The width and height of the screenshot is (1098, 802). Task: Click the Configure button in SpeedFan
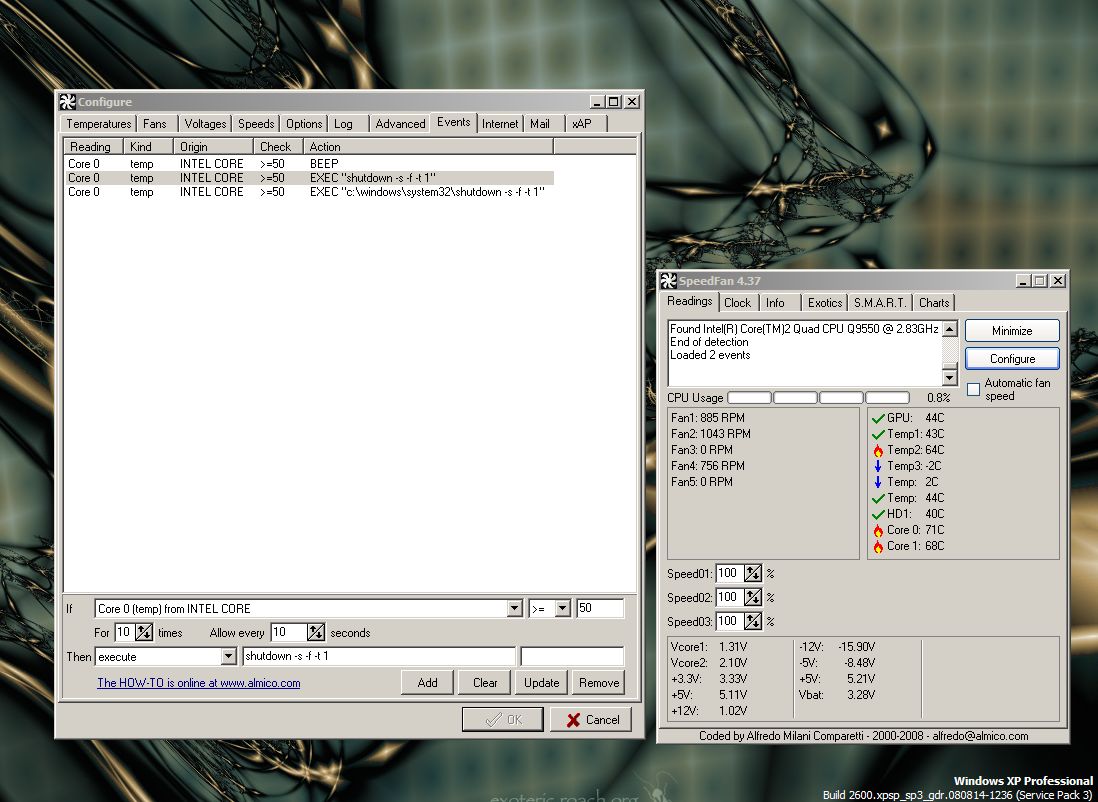[x=1012, y=359]
